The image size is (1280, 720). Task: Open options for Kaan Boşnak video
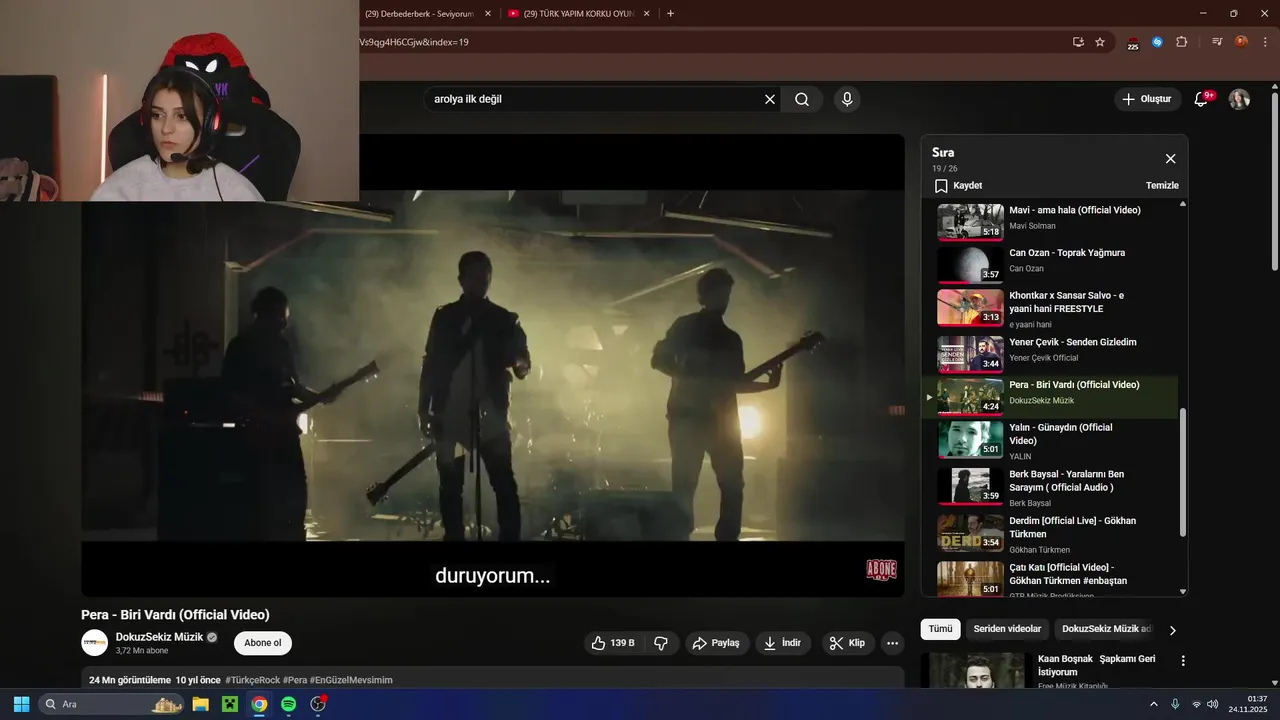point(1183,661)
